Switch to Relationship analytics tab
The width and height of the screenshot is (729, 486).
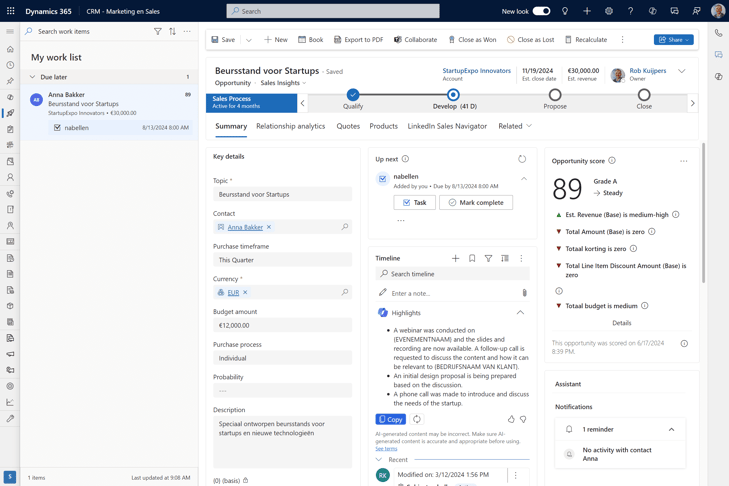coord(291,126)
